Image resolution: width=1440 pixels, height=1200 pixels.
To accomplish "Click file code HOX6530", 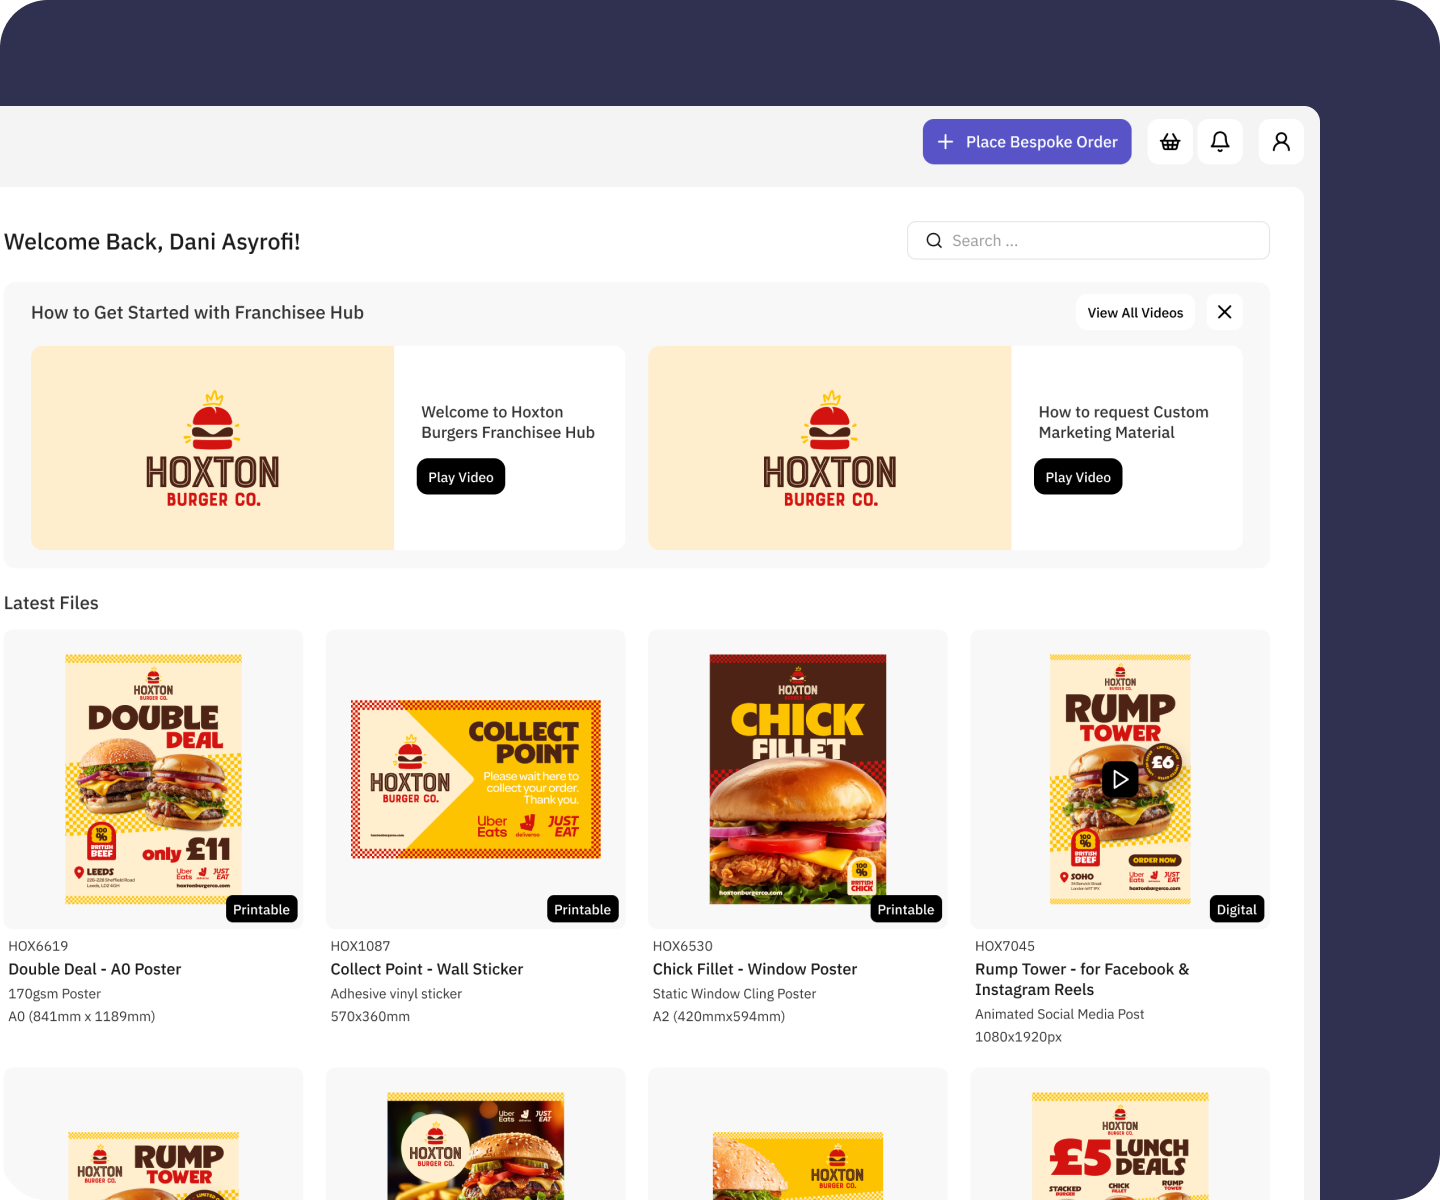I will click(x=683, y=946).
